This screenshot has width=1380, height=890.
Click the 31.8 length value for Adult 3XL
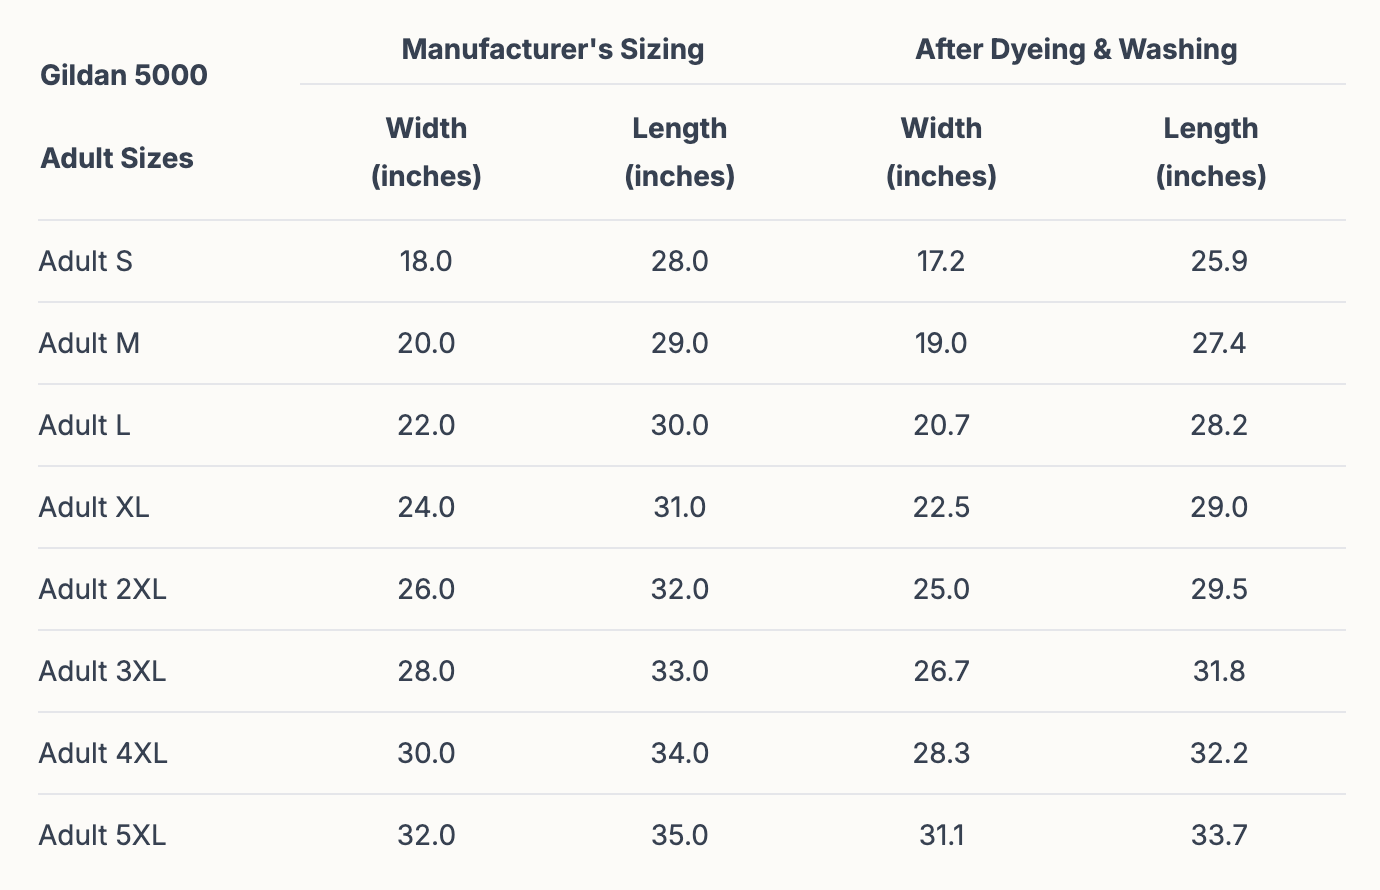coord(1219,672)
